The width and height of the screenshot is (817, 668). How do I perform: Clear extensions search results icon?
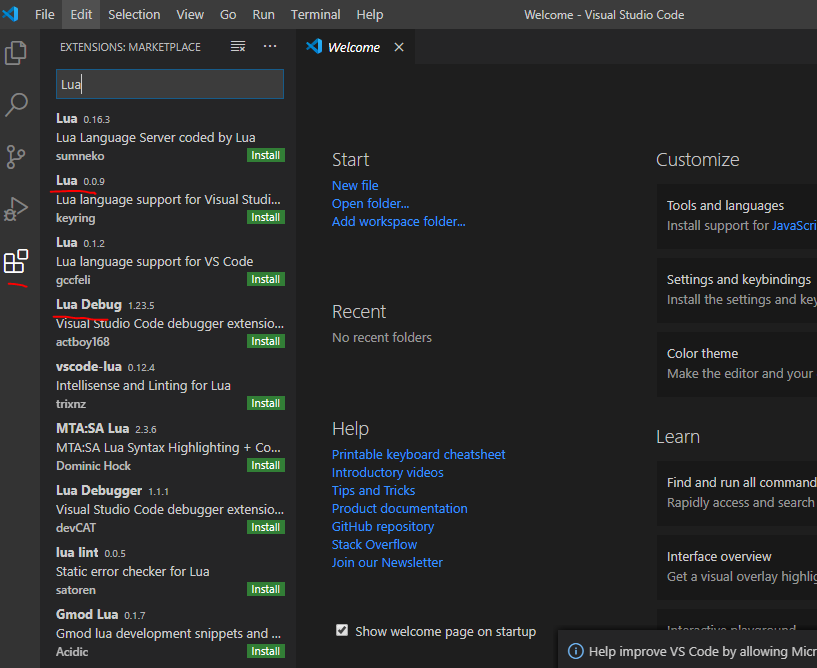[238, 46]
